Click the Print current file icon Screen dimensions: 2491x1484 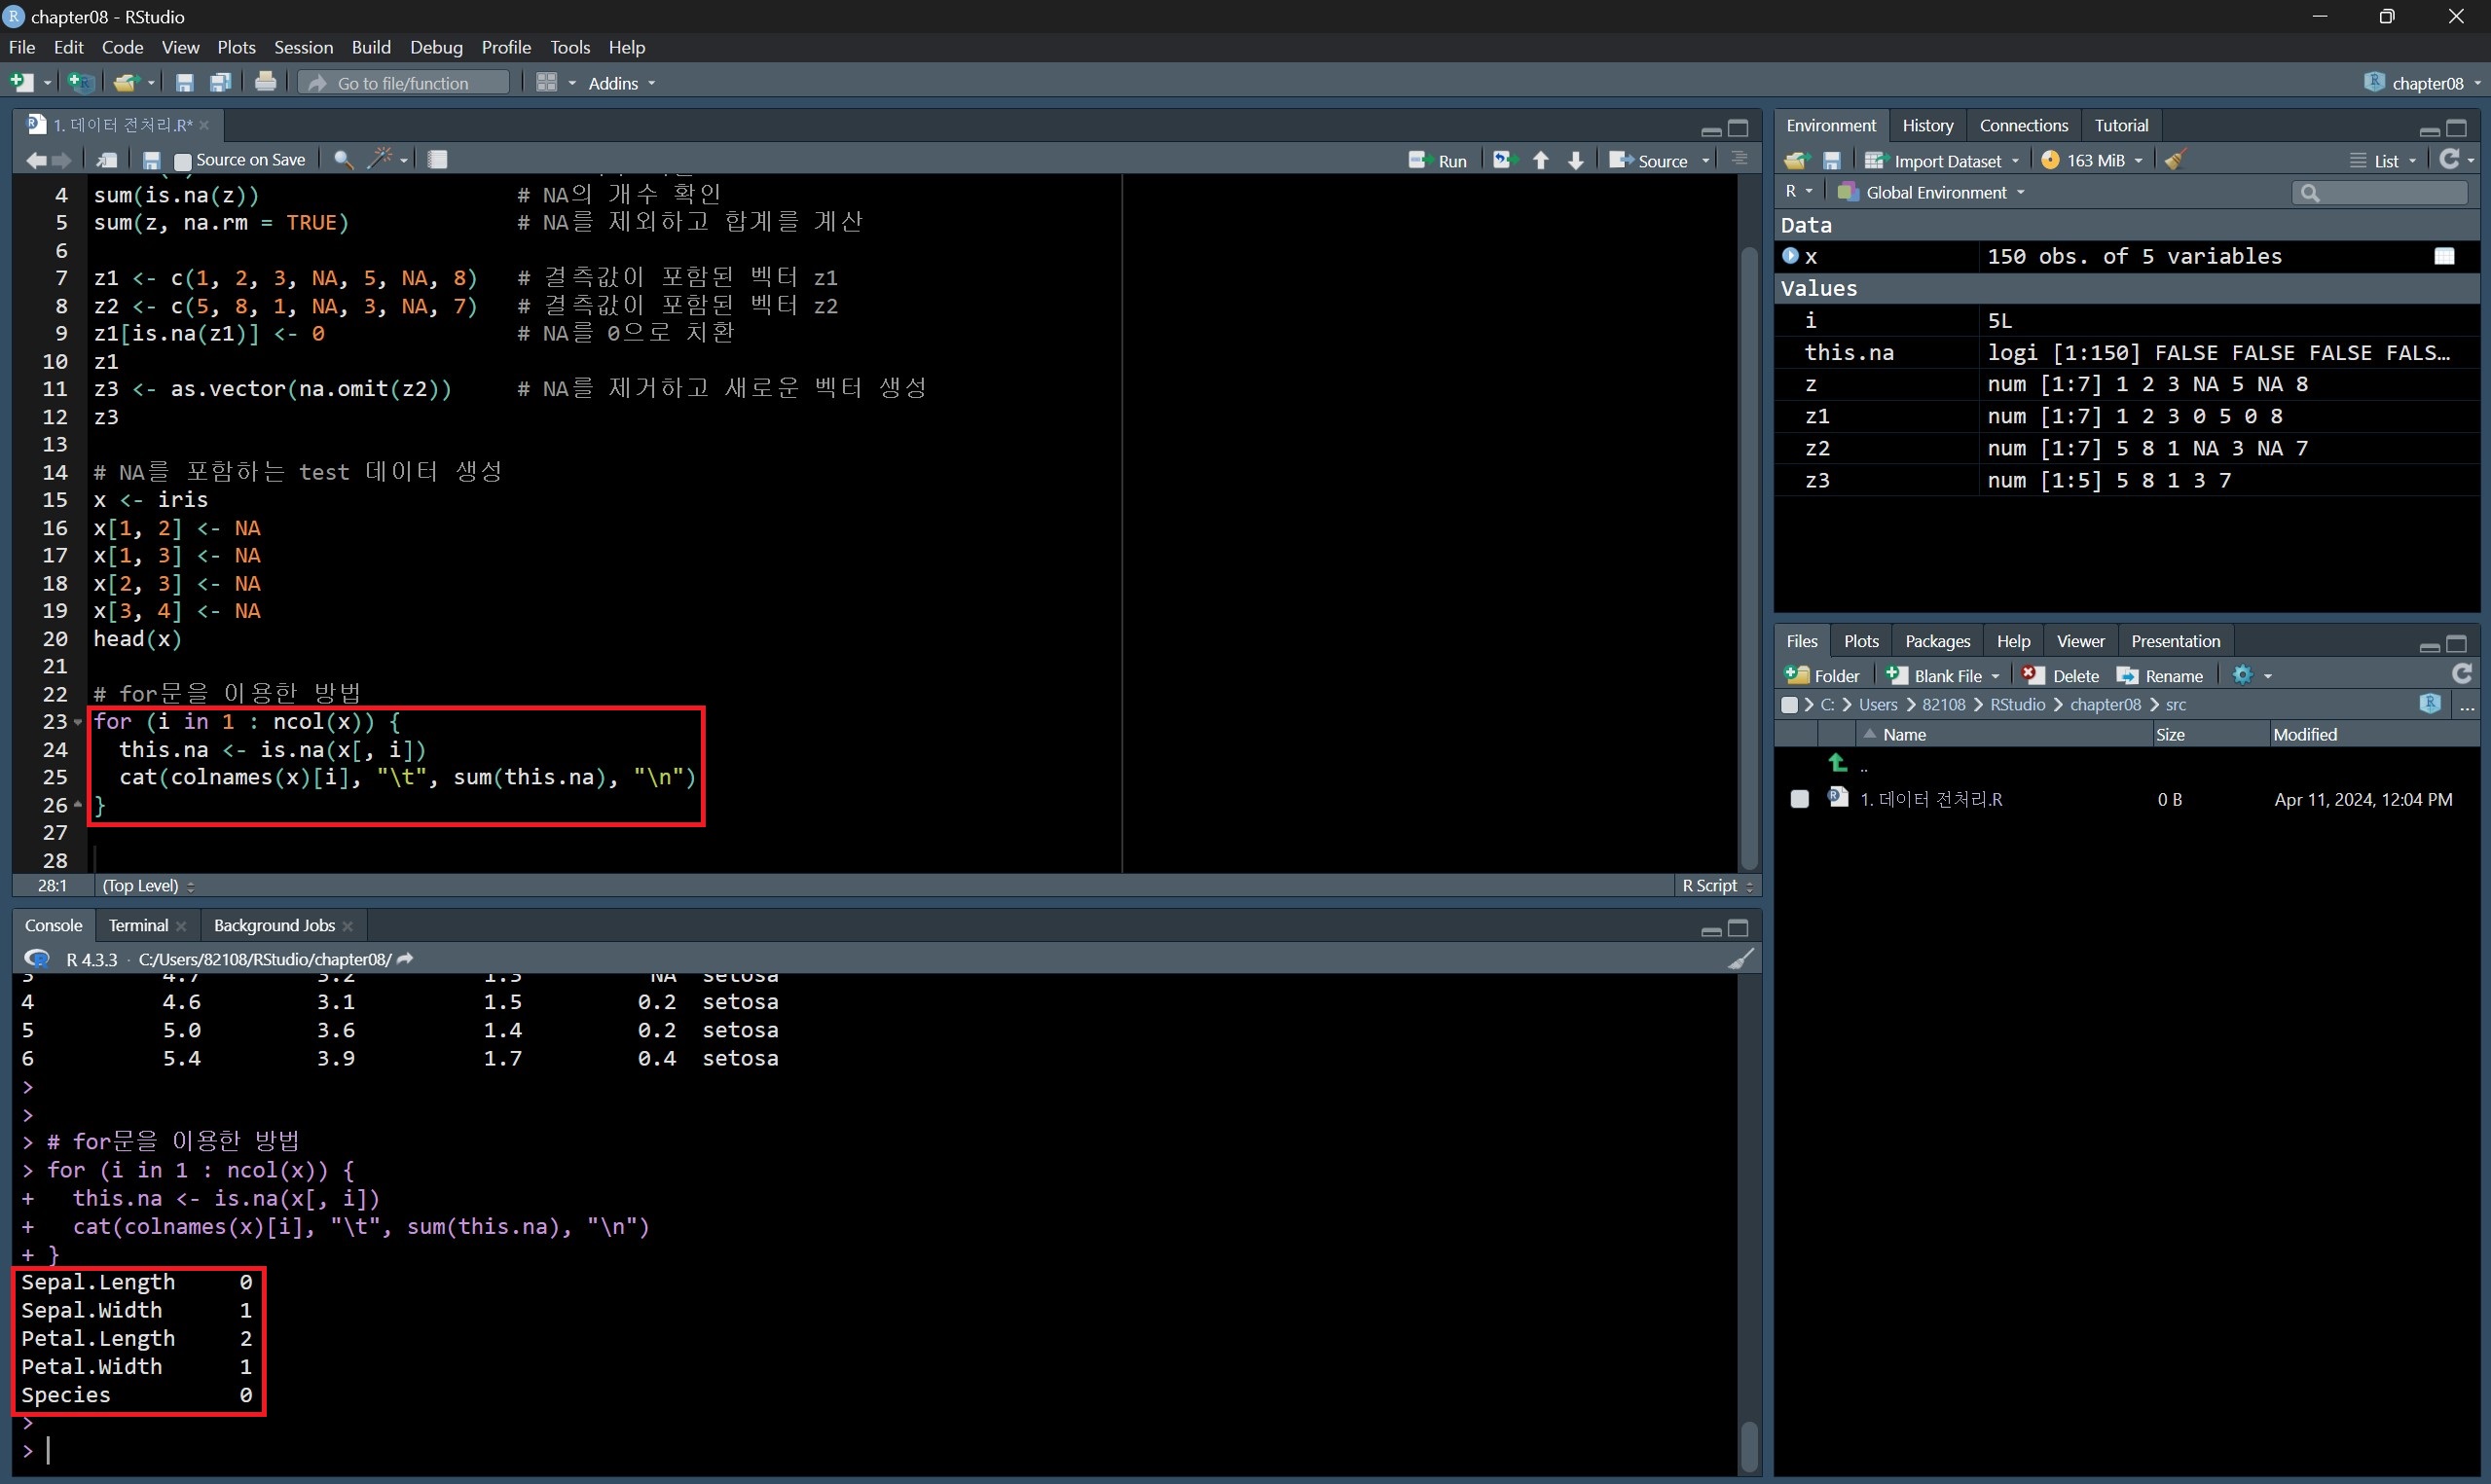click(x=265, y=82)
